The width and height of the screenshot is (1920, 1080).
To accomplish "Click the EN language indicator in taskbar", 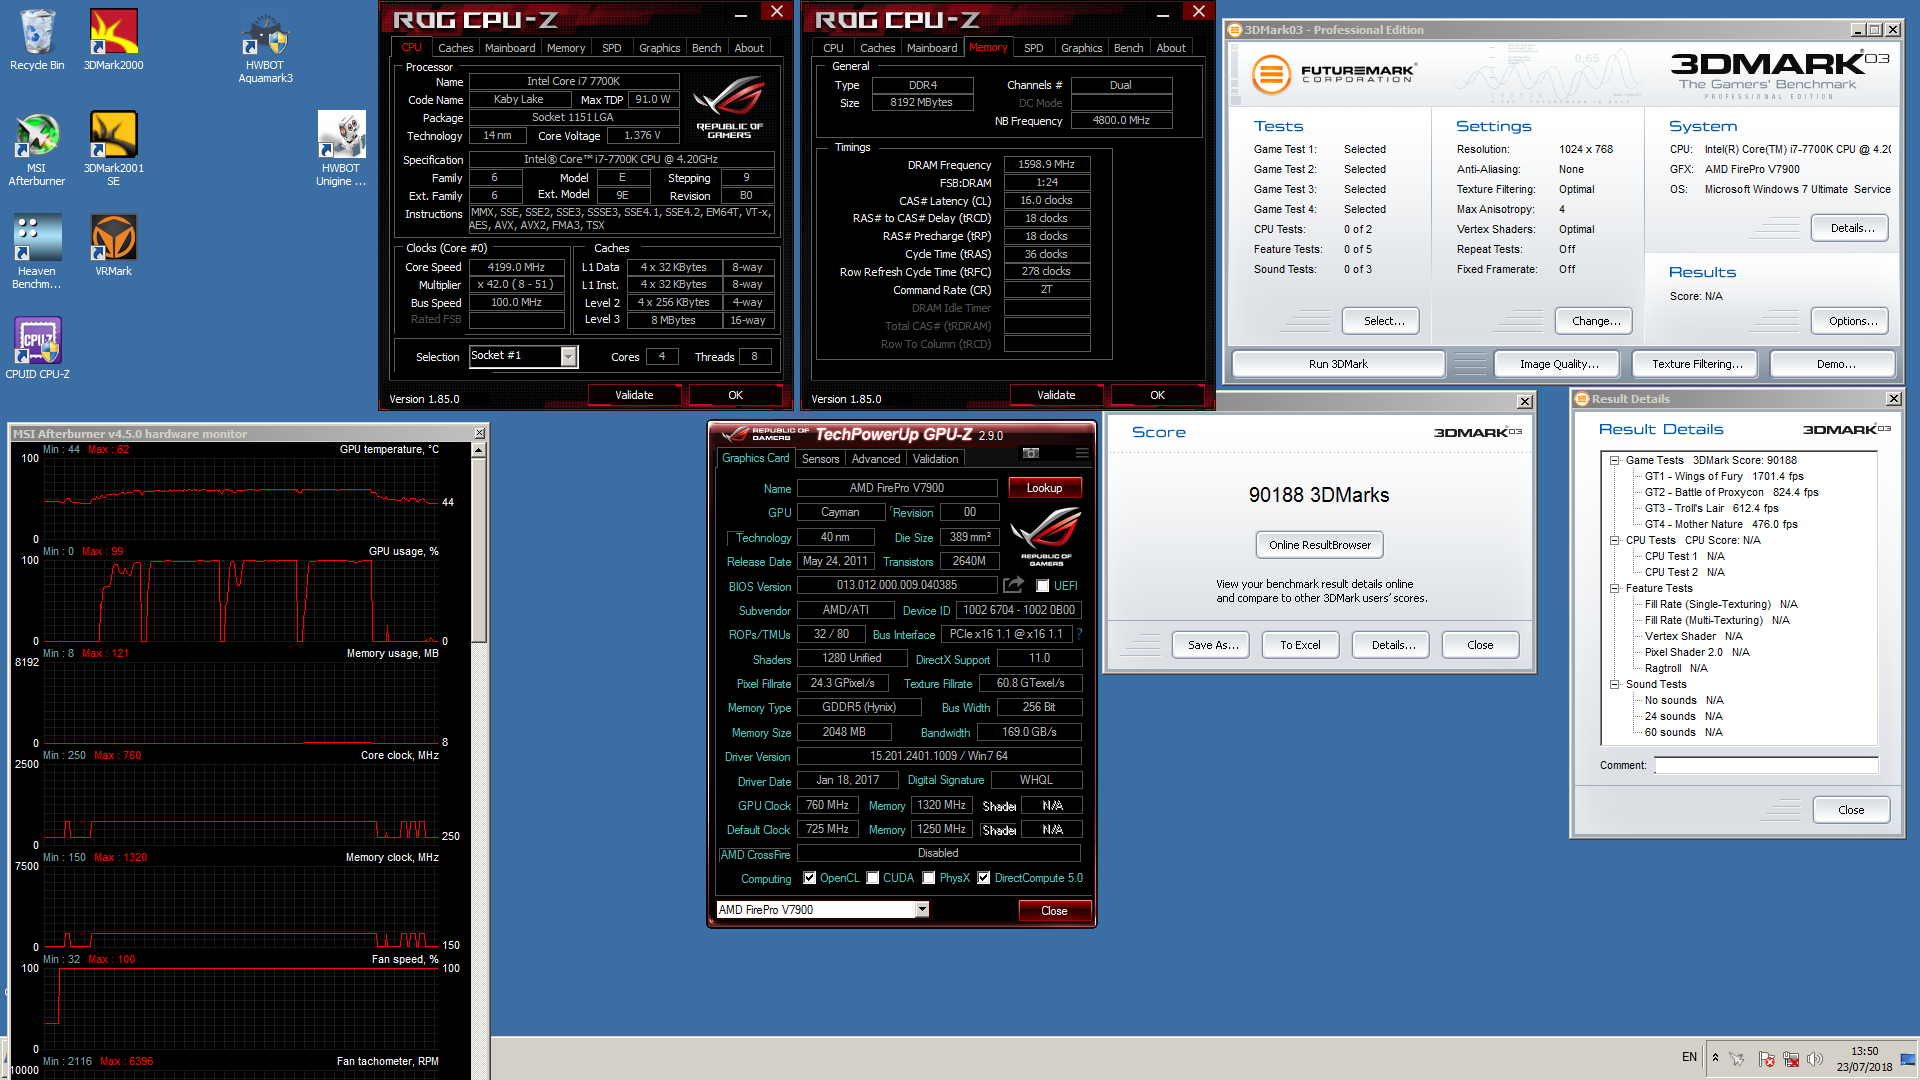I will [1689, 1057].
